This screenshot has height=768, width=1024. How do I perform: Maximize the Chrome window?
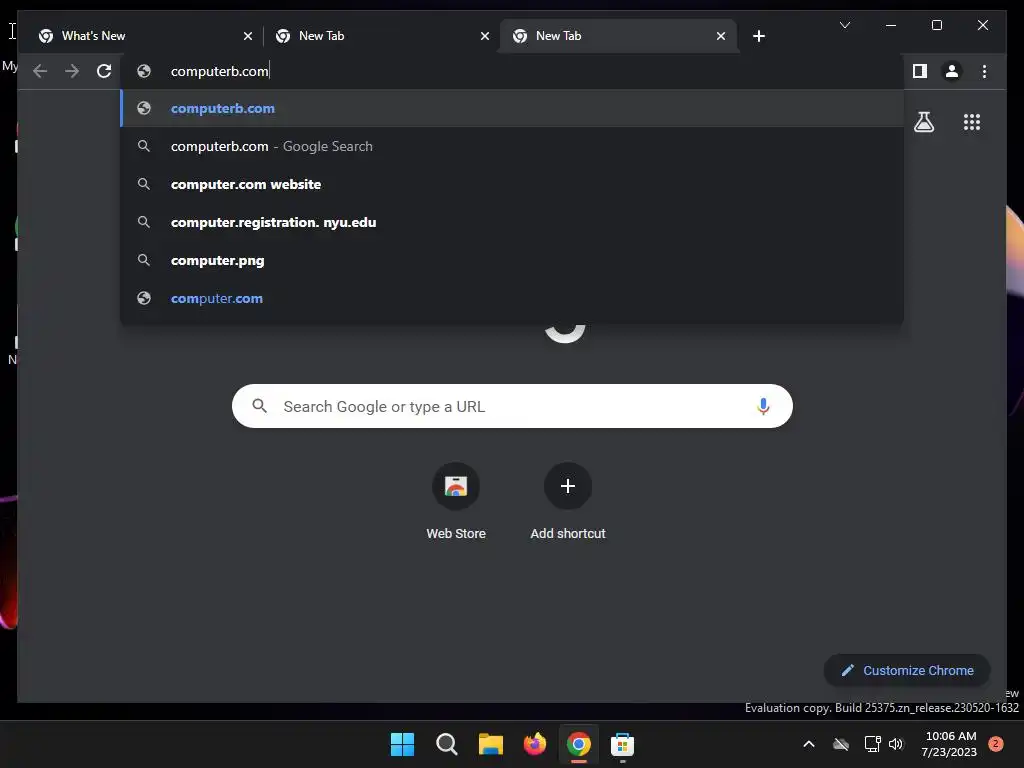(936, 25)
